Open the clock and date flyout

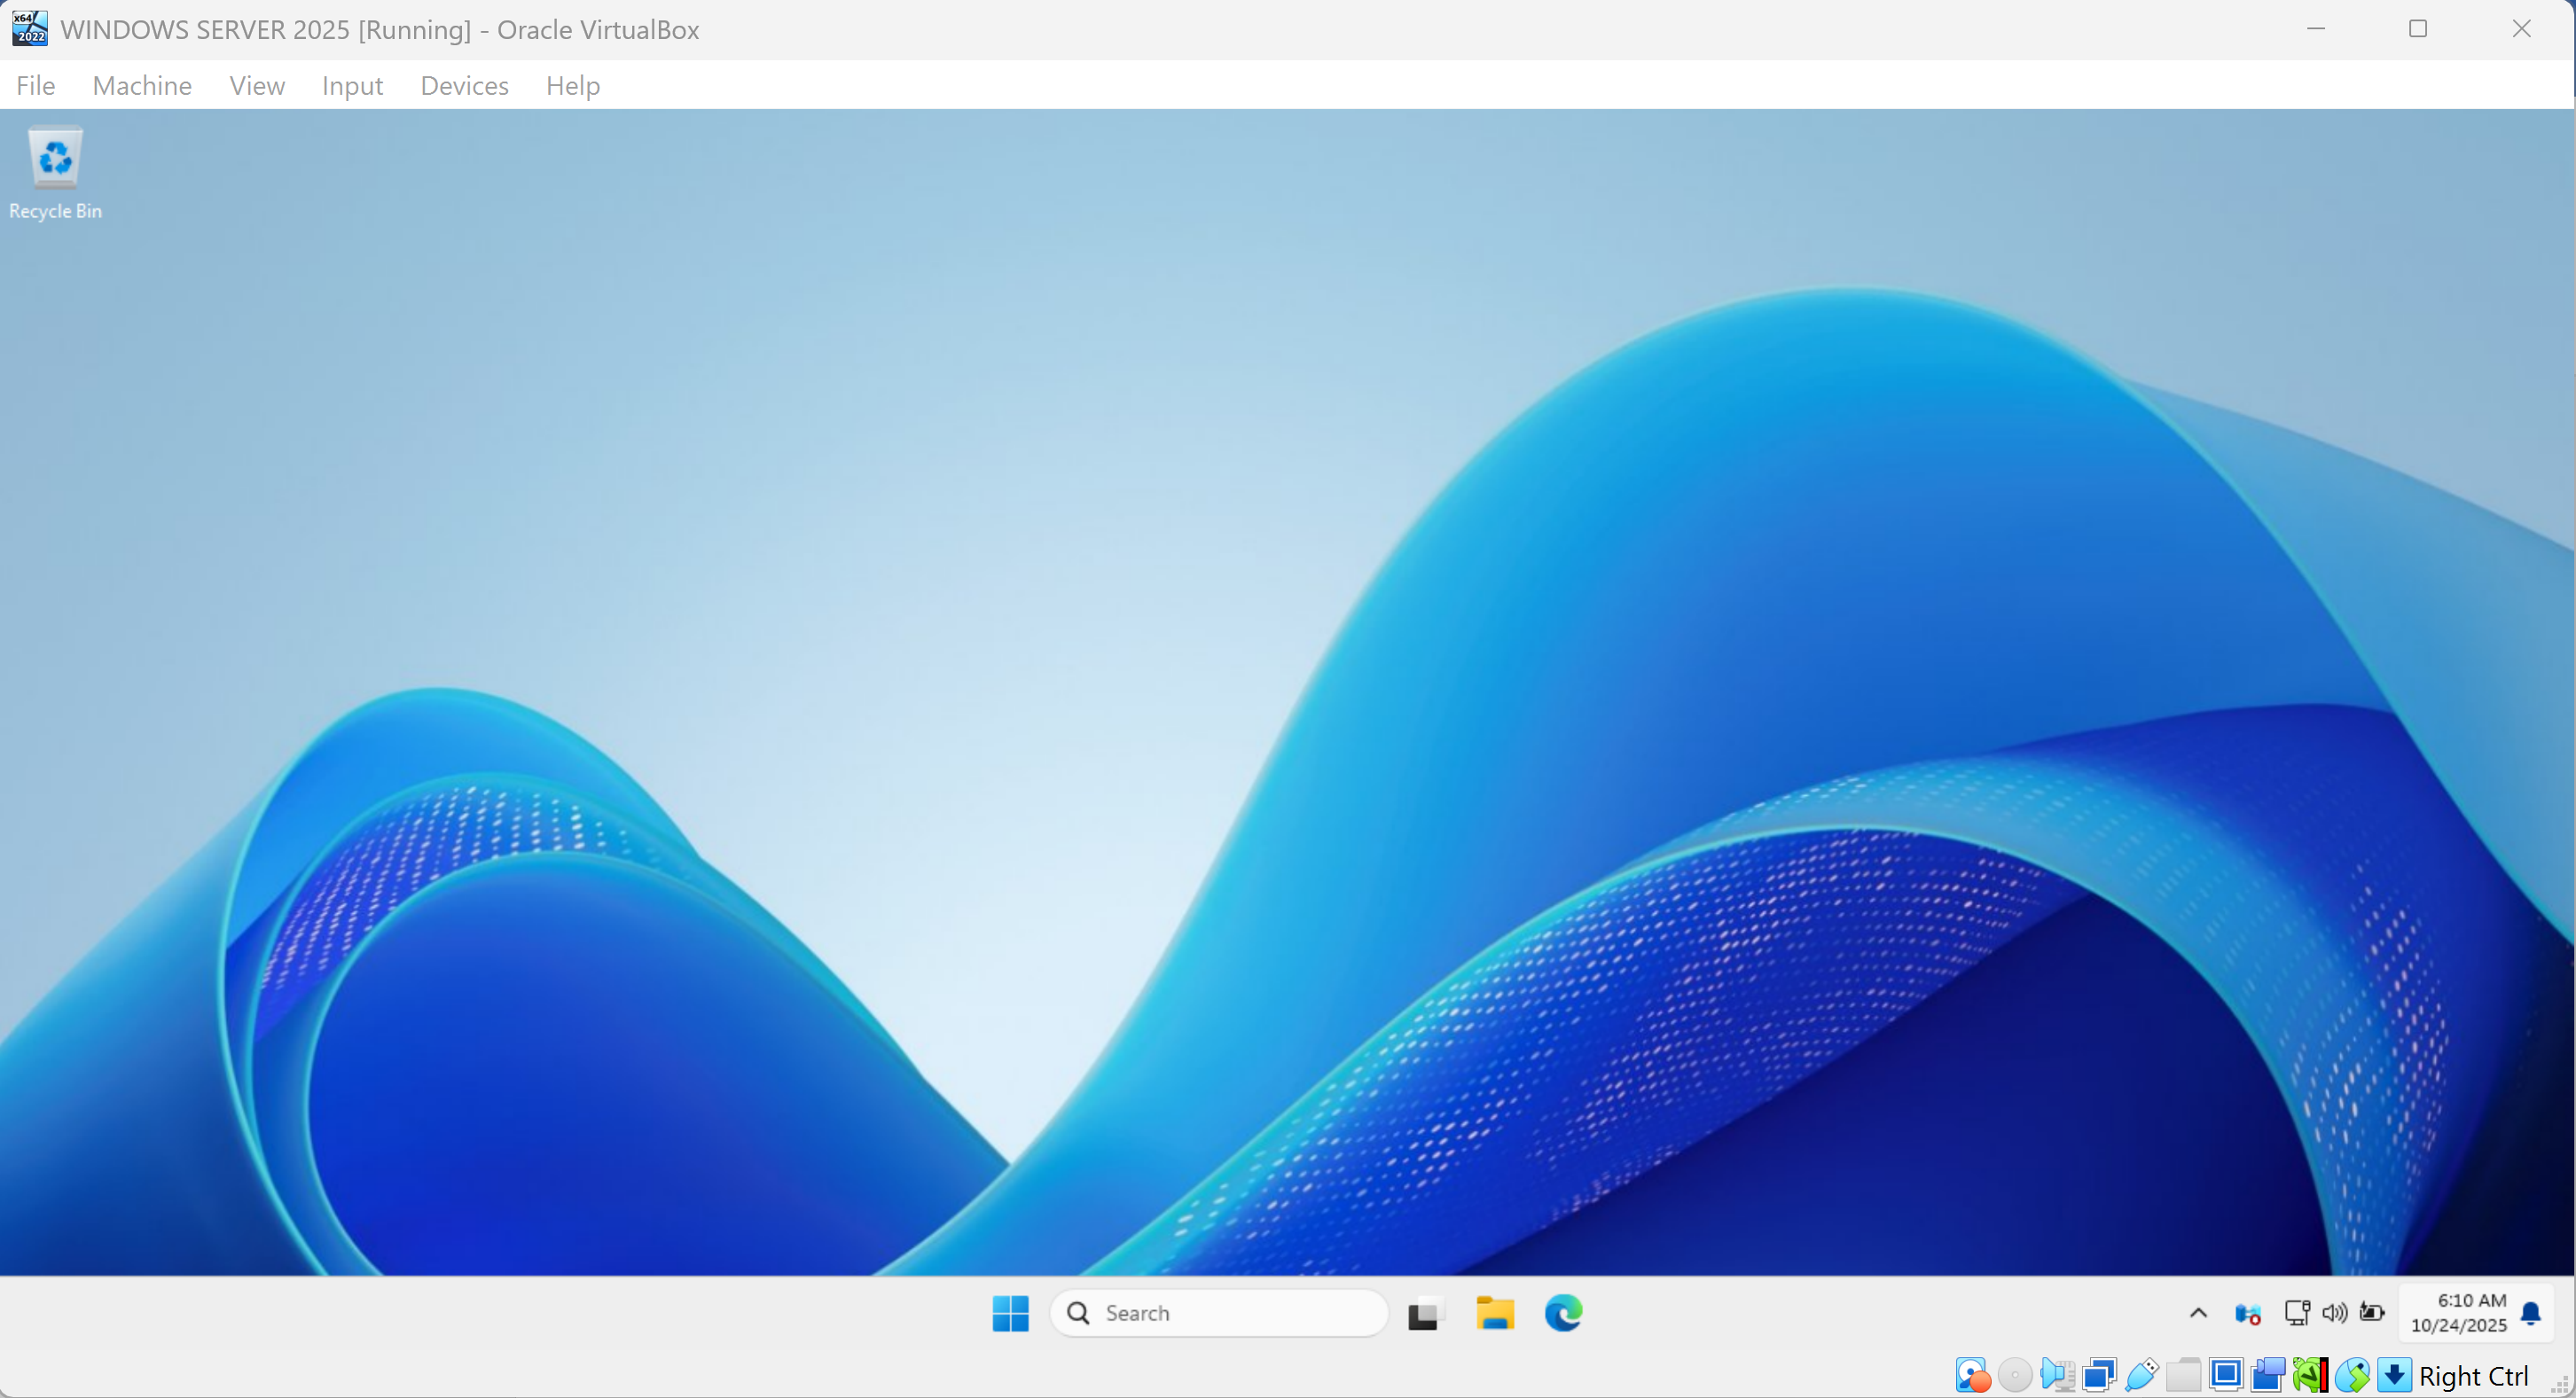[x=2458, y=1313]
